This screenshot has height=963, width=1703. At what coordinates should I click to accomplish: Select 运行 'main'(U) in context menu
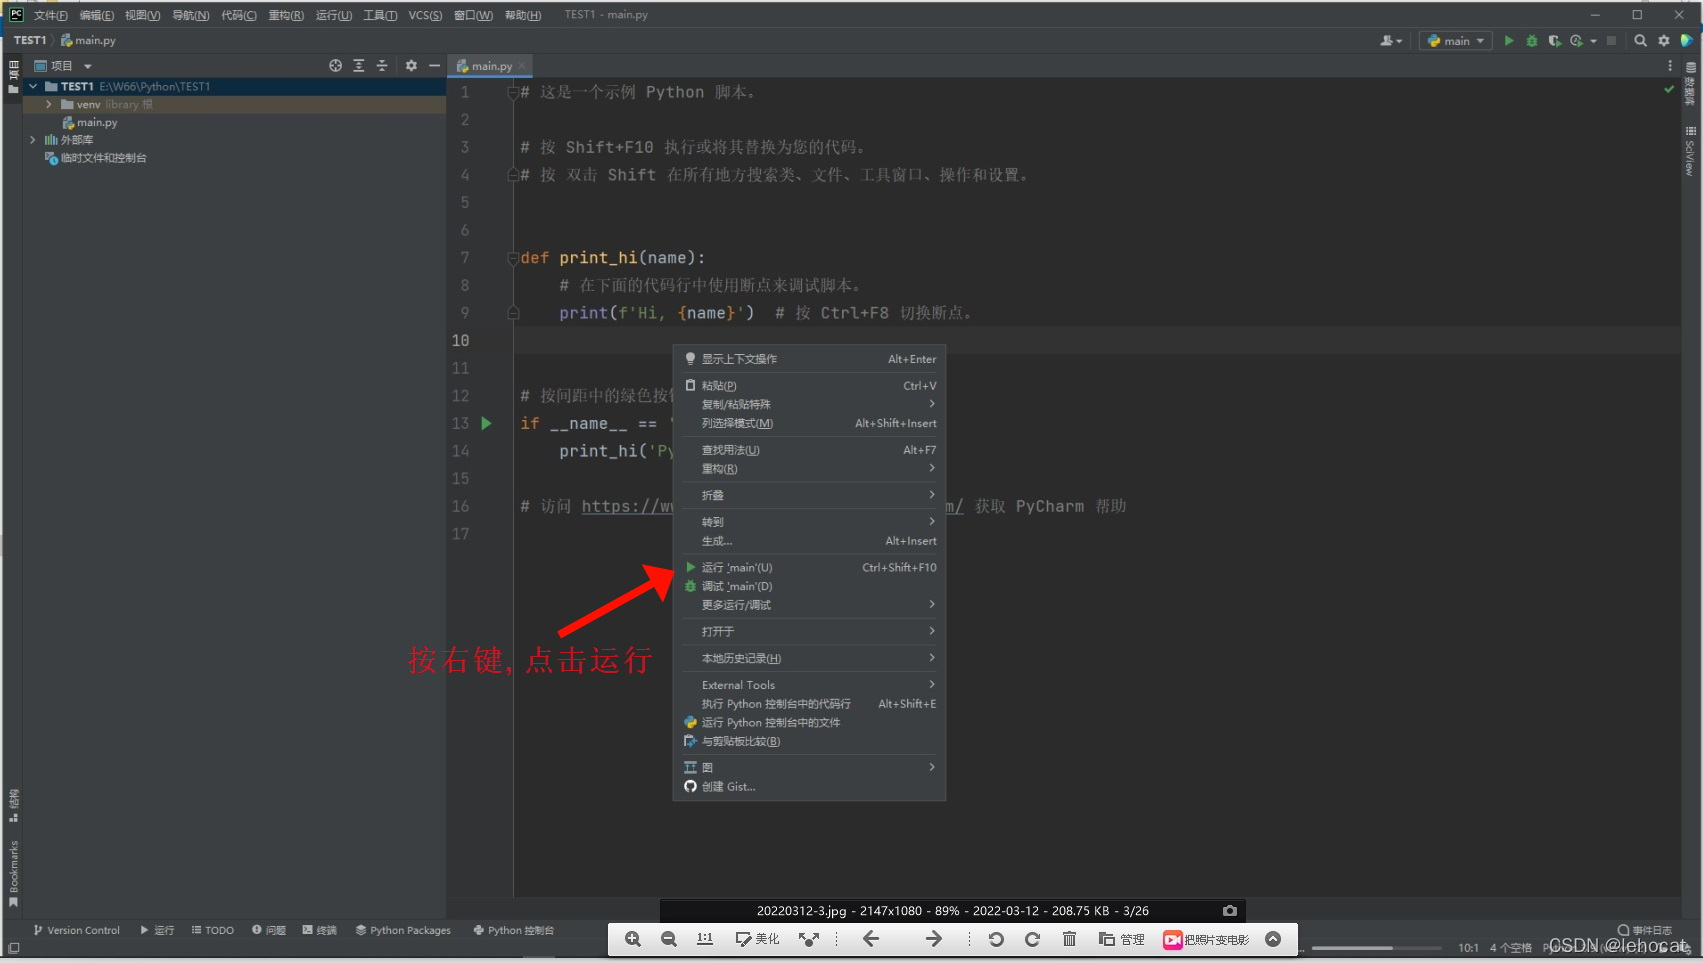tap(810, 567)
